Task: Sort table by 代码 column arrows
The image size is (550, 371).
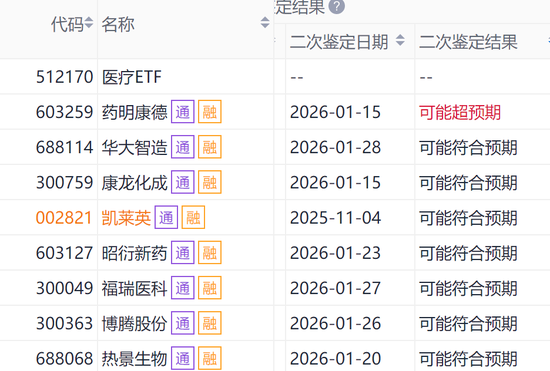Action: 89,23
